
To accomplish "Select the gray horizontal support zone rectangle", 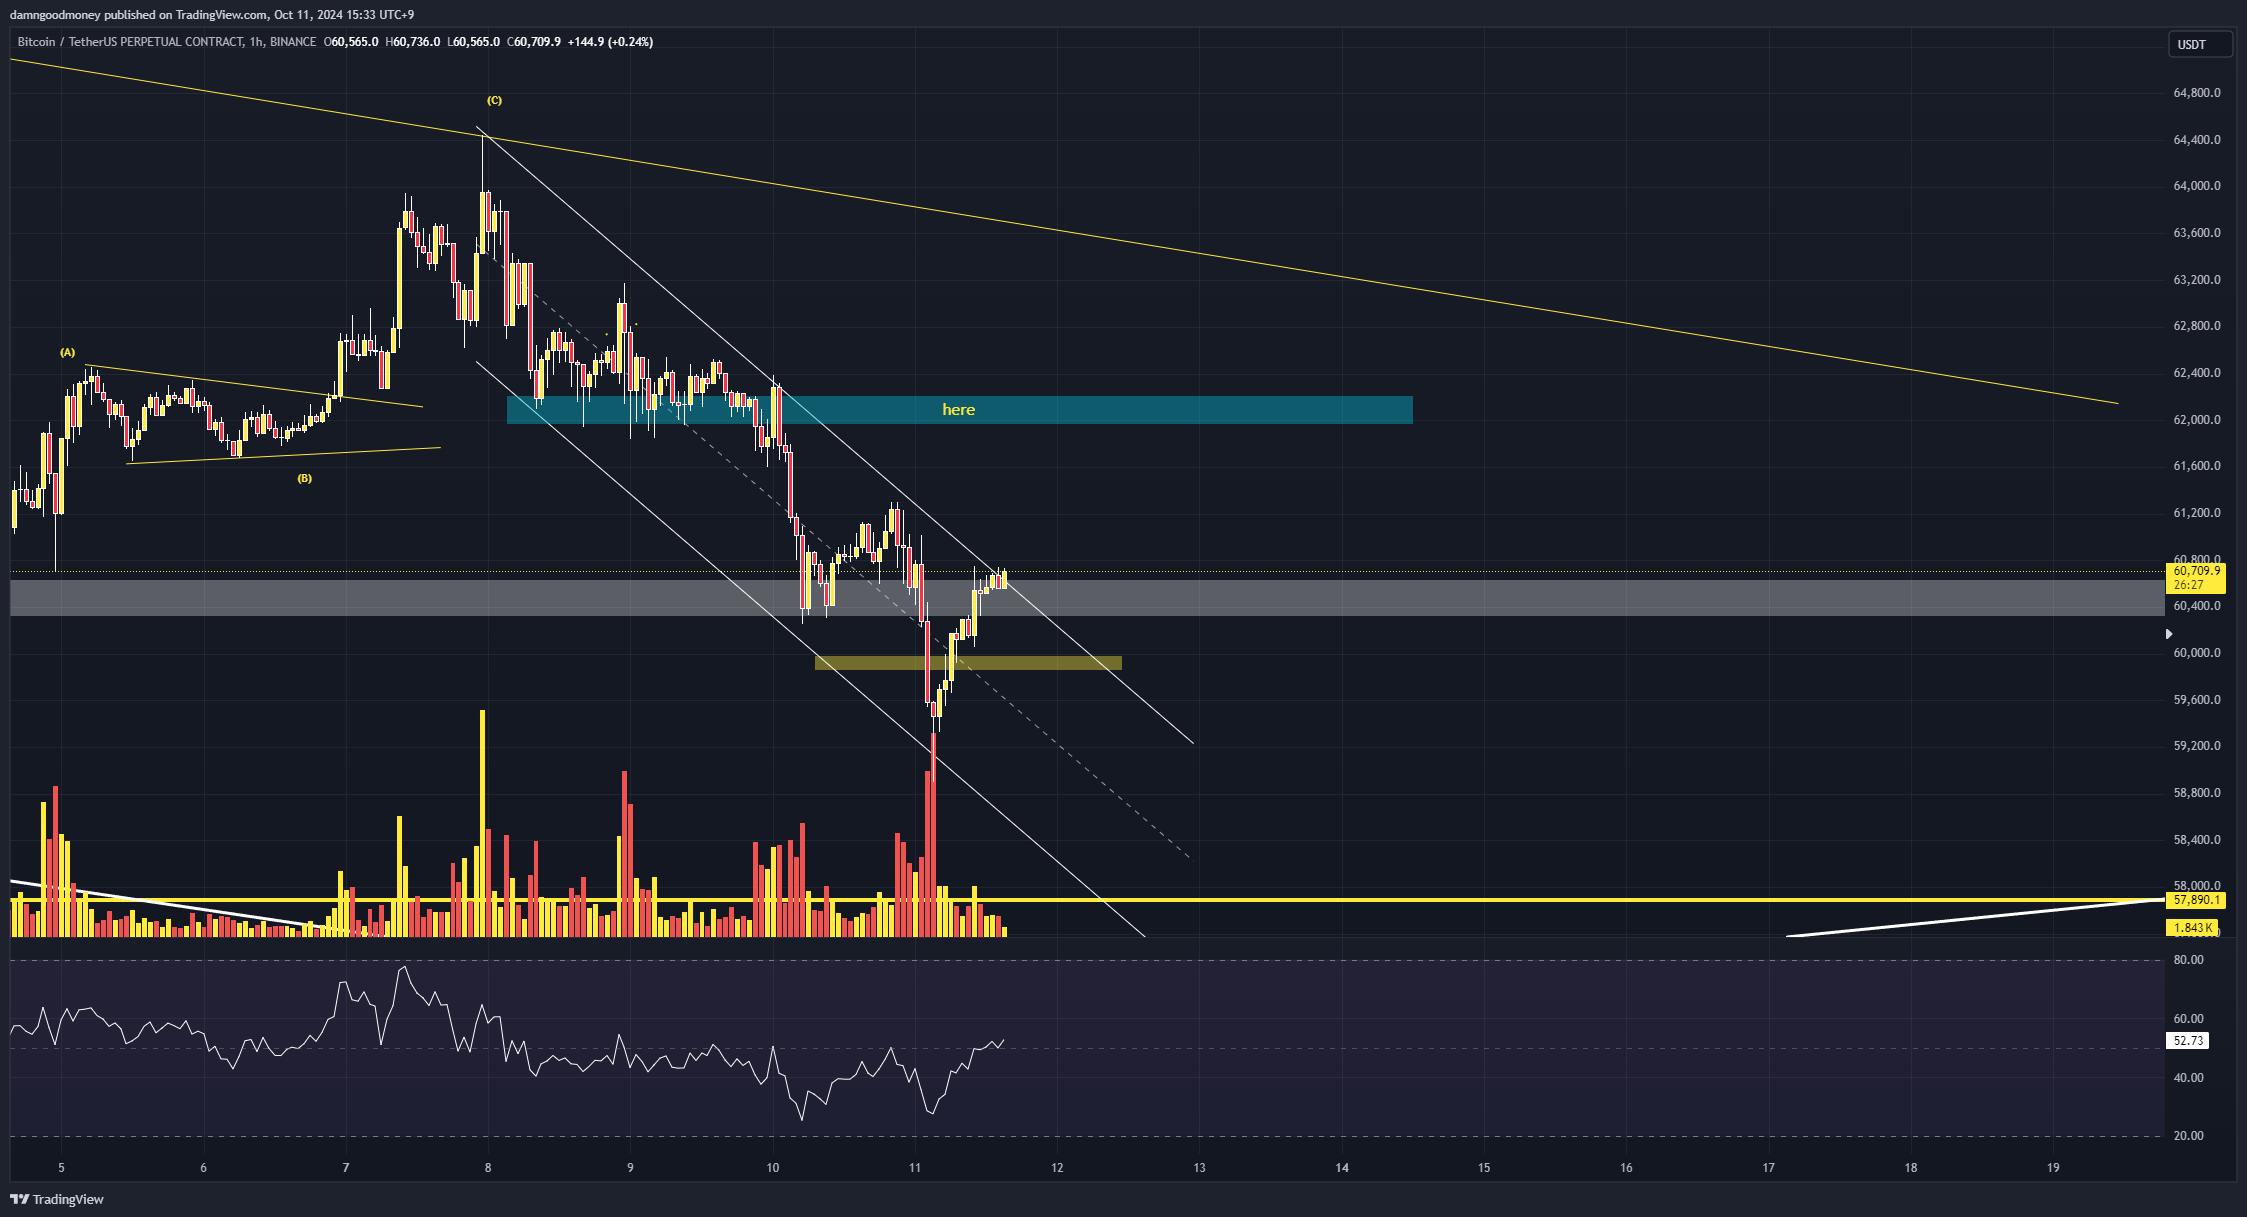I will coord(1087,598).
